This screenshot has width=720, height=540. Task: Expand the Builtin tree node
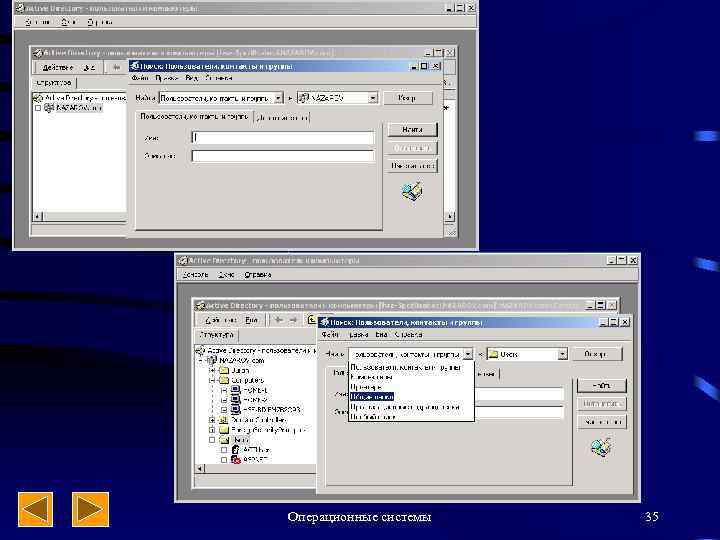click(212, 370)
